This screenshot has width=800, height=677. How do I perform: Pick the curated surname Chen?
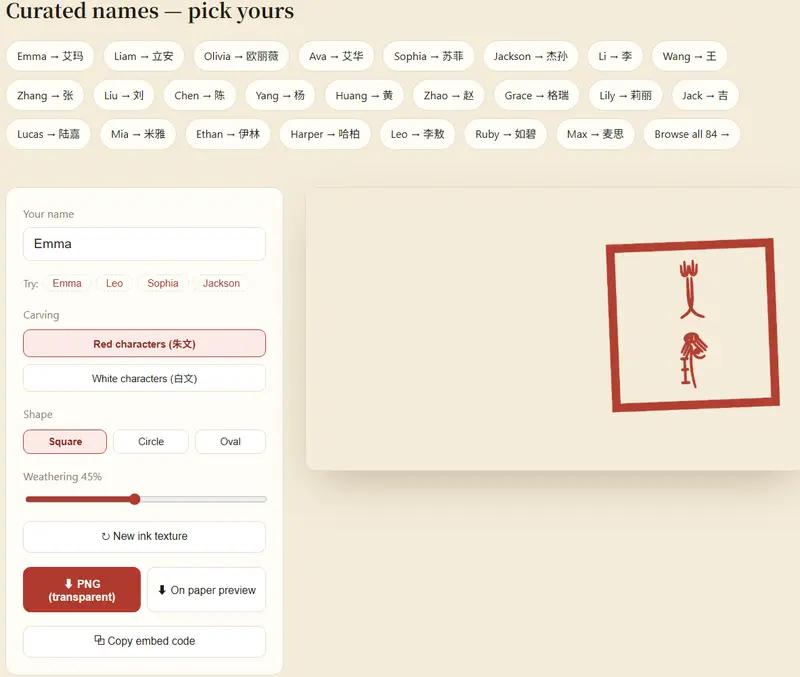click(x=199, y=95)
